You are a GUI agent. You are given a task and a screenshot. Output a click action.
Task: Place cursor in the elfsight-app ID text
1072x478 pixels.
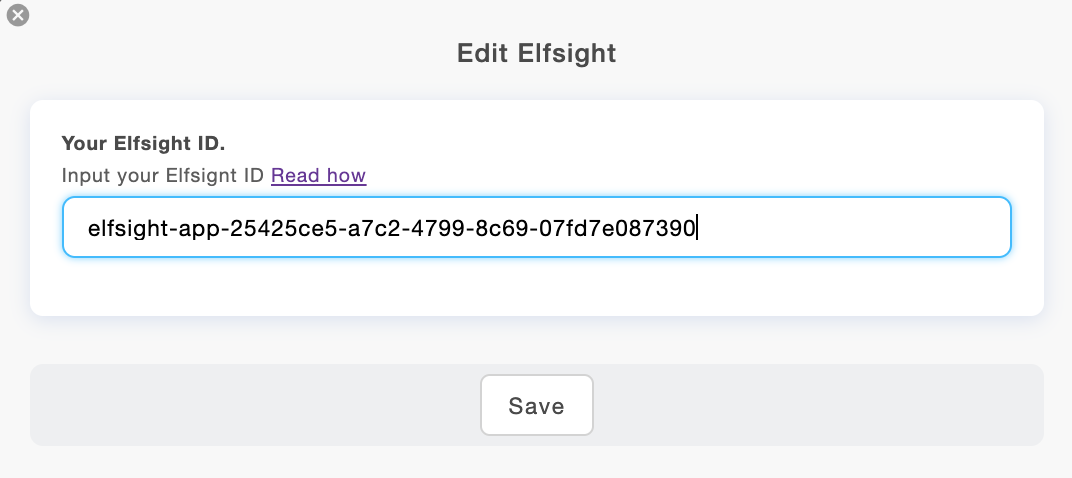coord(390,228)
